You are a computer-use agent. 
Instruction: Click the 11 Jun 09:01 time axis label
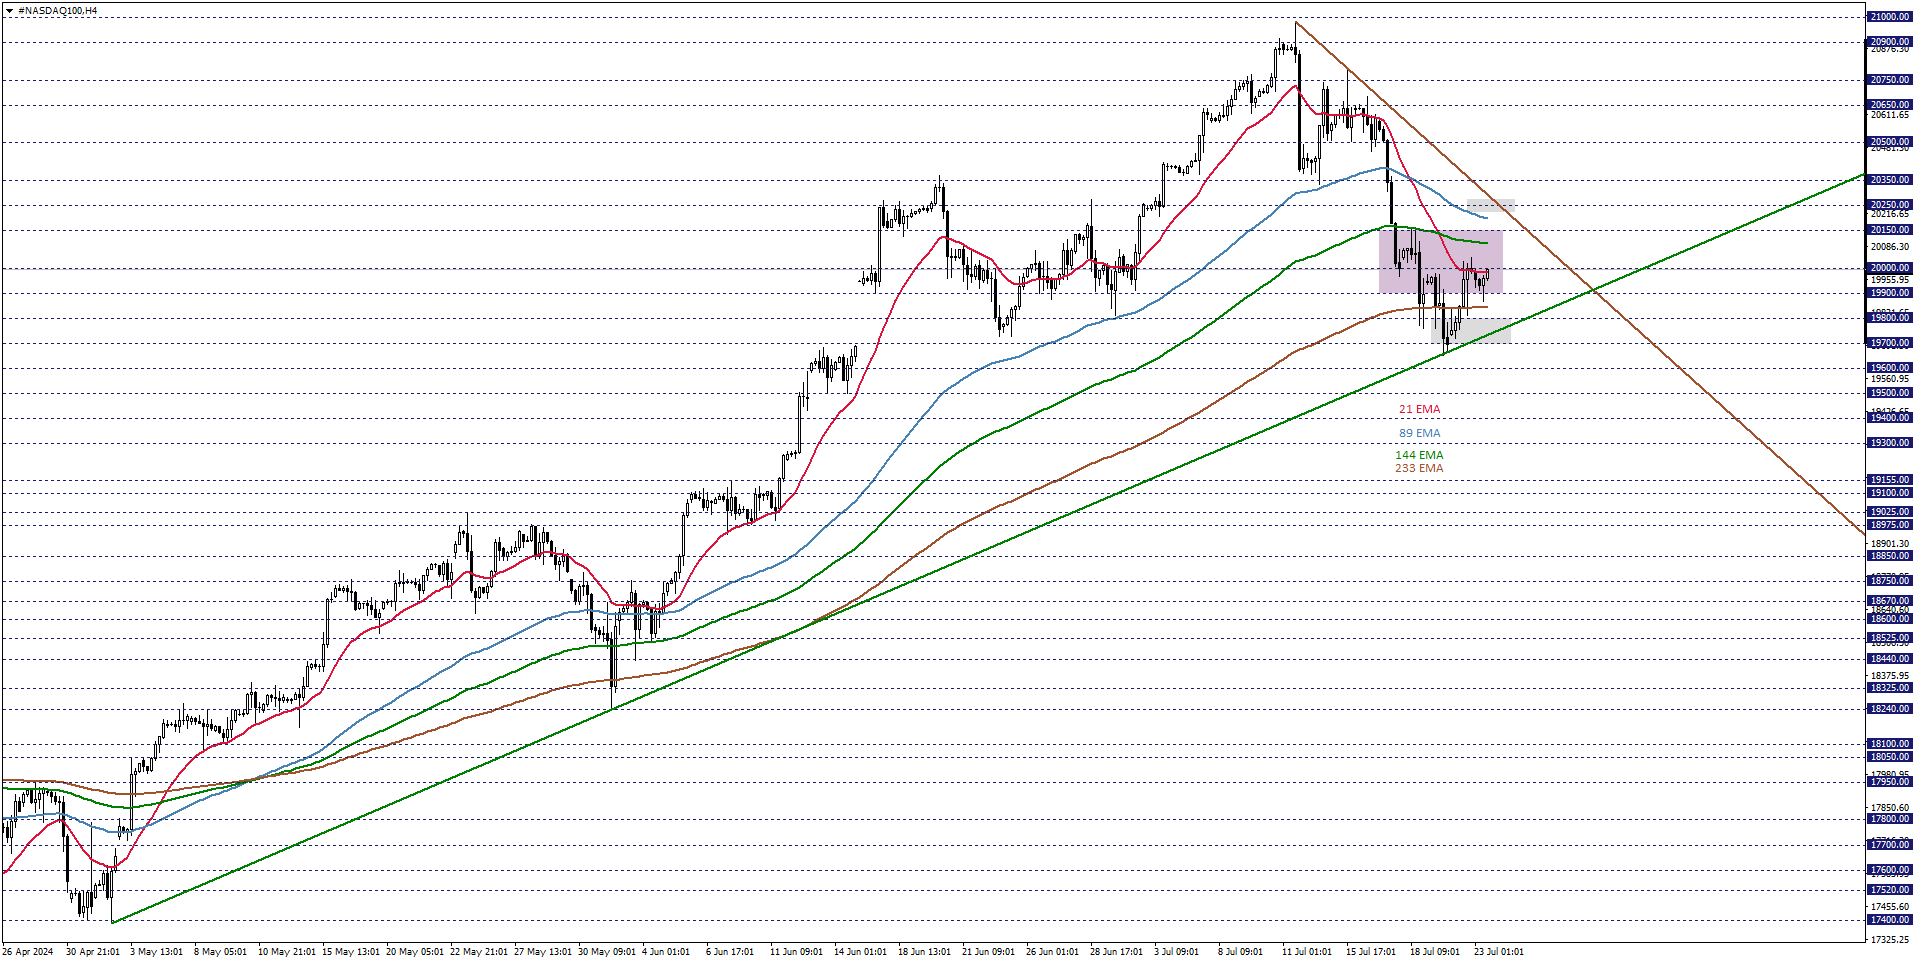[796, 952]
